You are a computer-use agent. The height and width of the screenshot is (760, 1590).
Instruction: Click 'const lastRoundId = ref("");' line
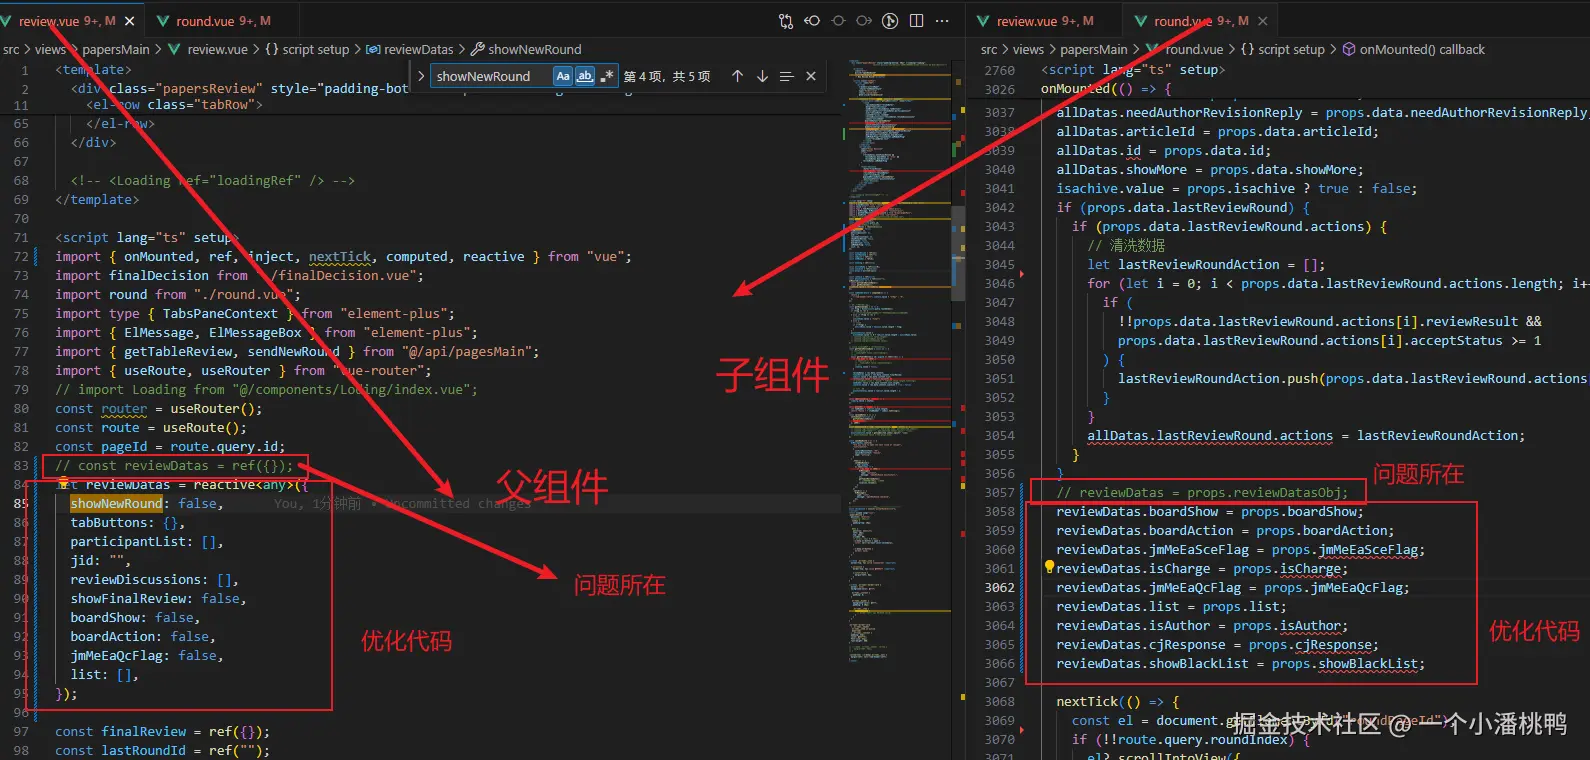[162, 751]
